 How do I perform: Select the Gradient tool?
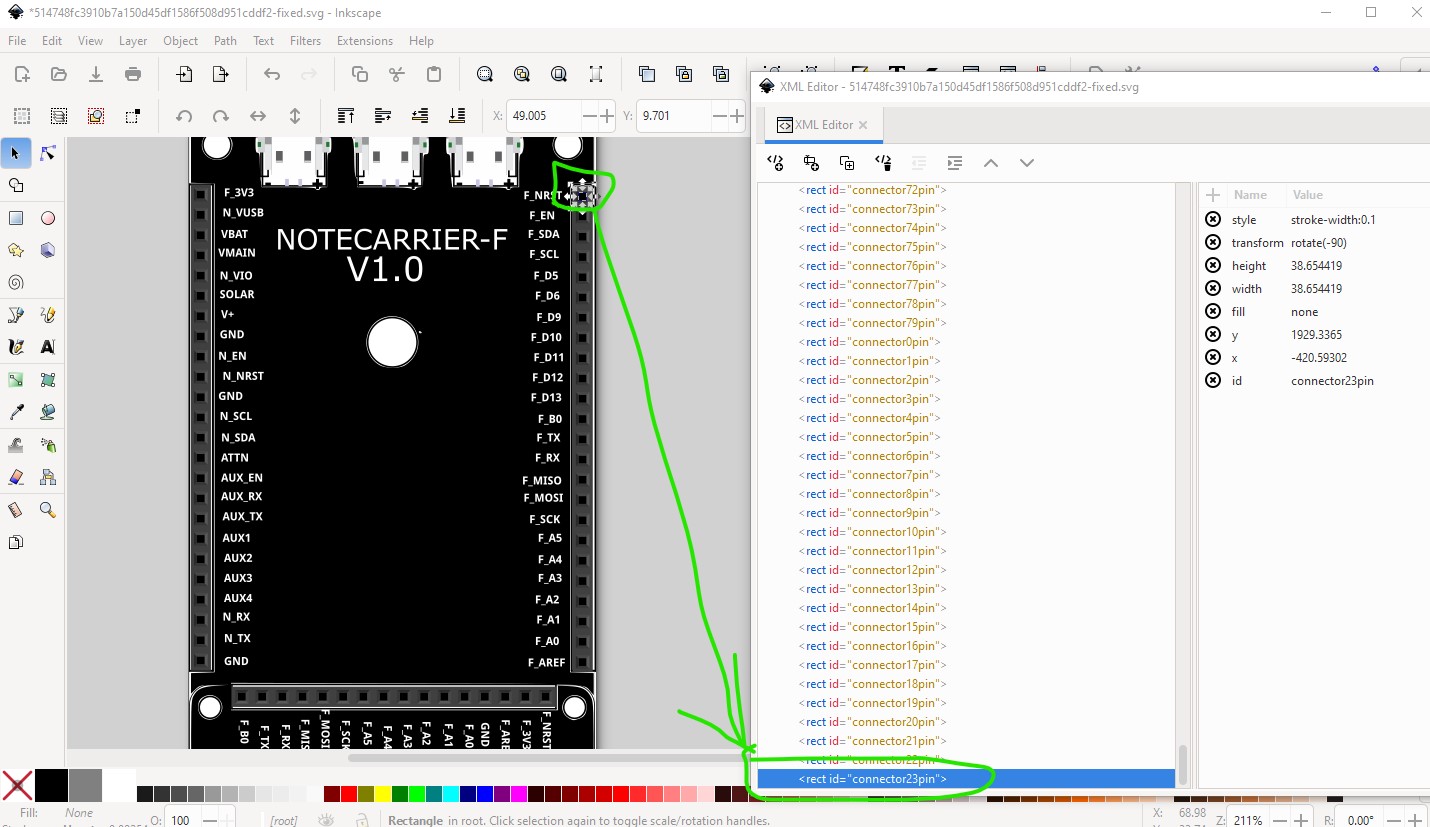[x=15, y=380]
